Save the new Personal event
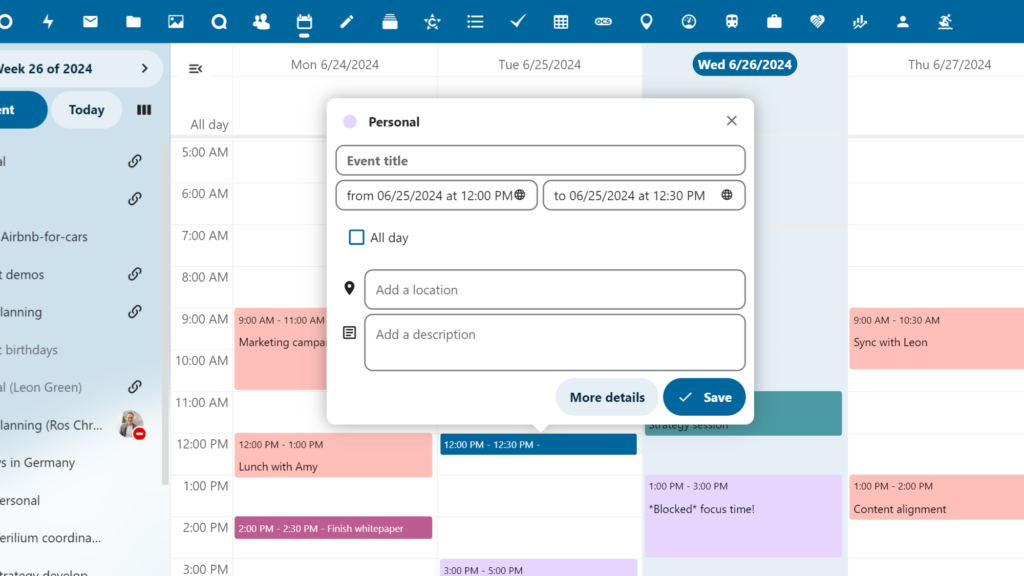Screen dimensions: 1024x576 coord(704,397)
